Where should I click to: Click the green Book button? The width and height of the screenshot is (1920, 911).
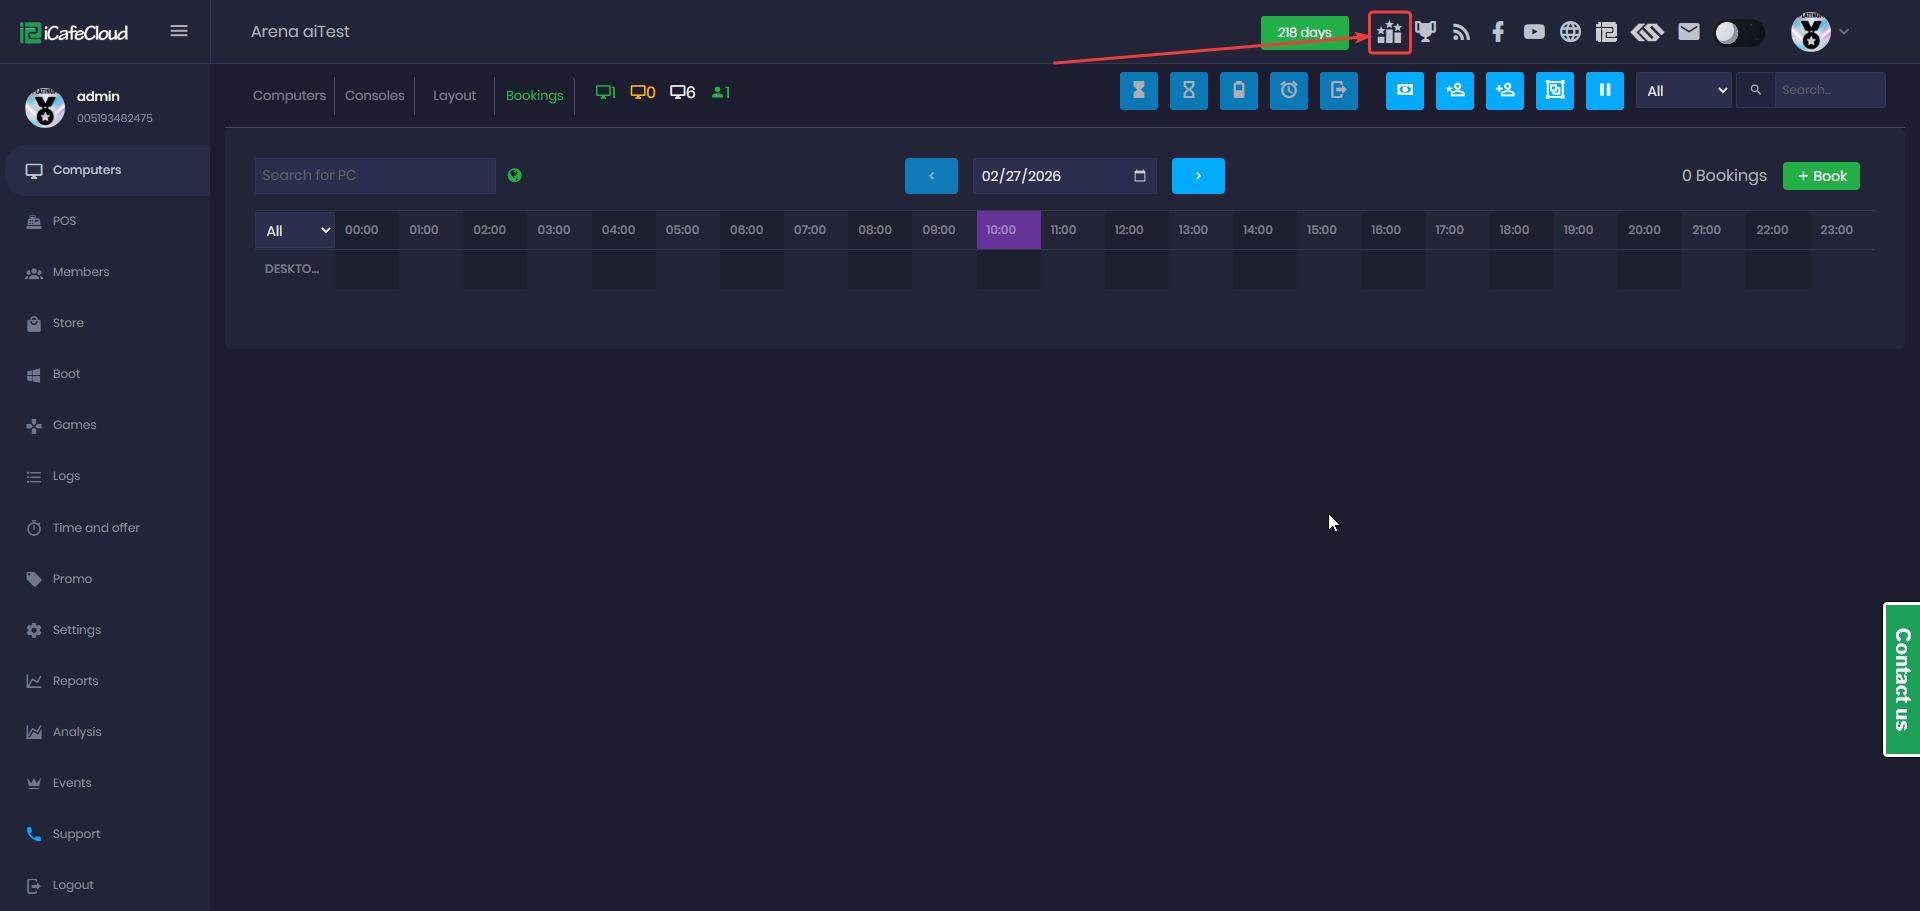click(1821, 176)
